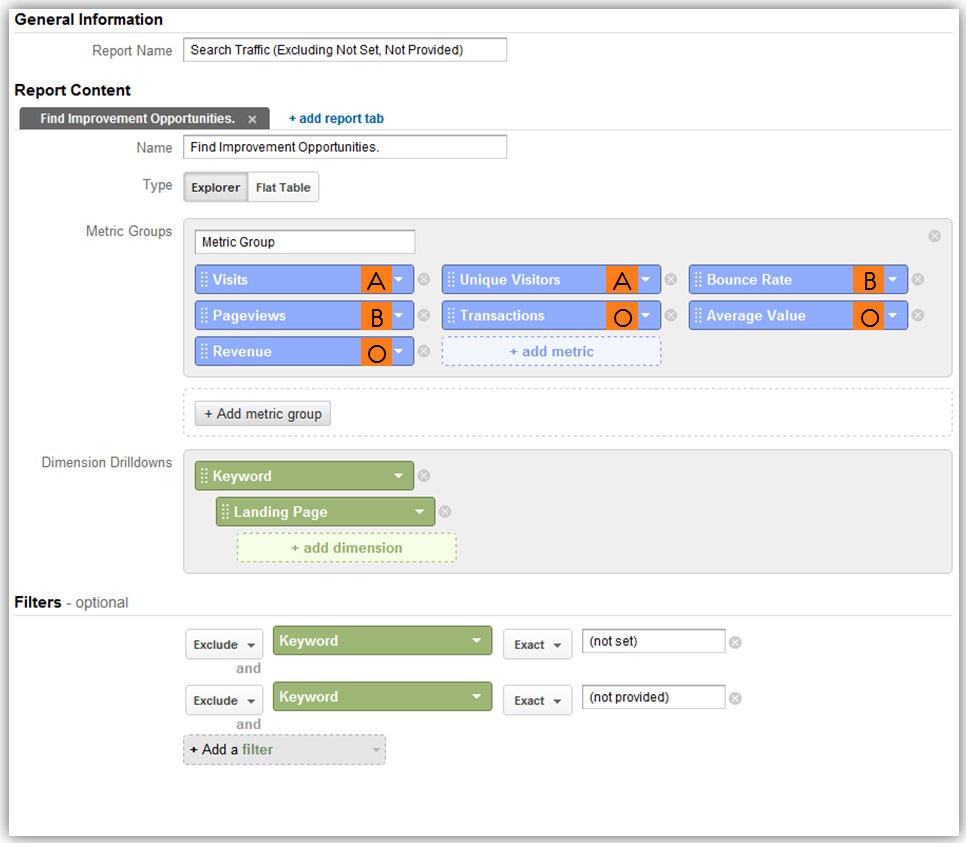The height and width of the screenshot is (843, 966).
Task: Open the Exclude filter condition dropdown
Action: [x=223, y=645]
